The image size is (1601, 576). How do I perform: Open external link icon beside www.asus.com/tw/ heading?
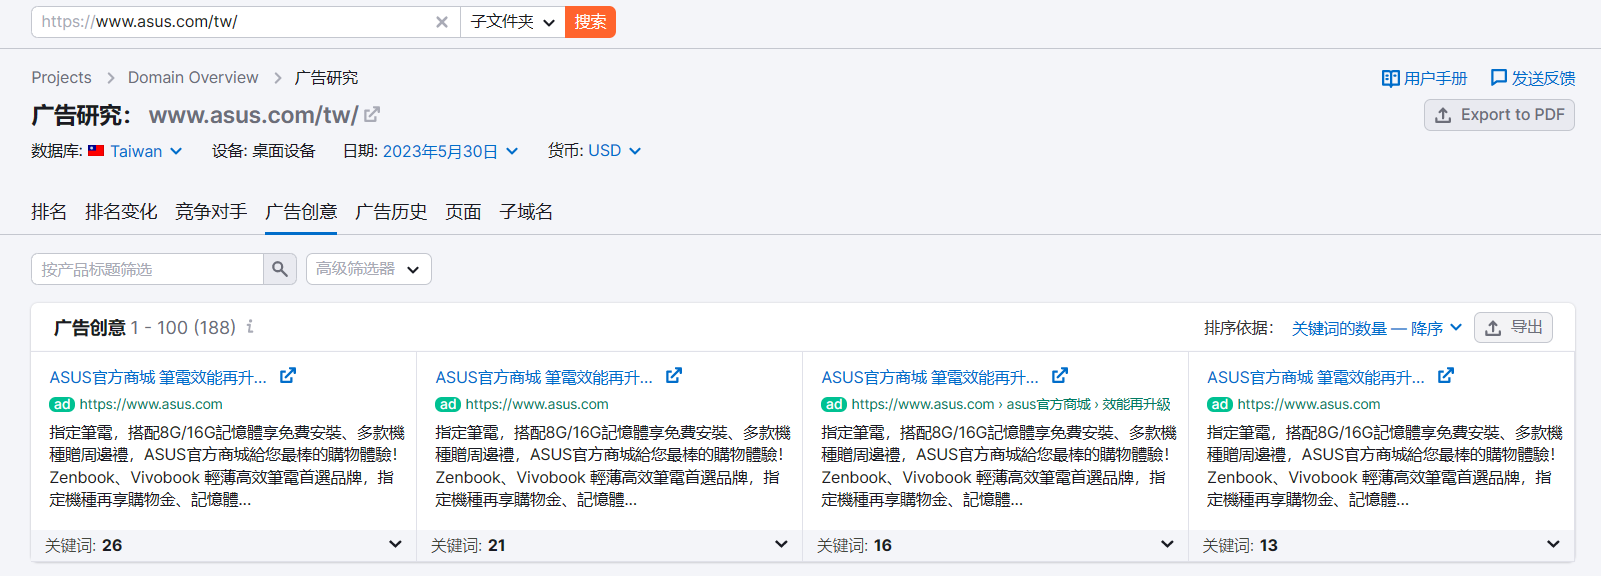[x=372, y=115]
